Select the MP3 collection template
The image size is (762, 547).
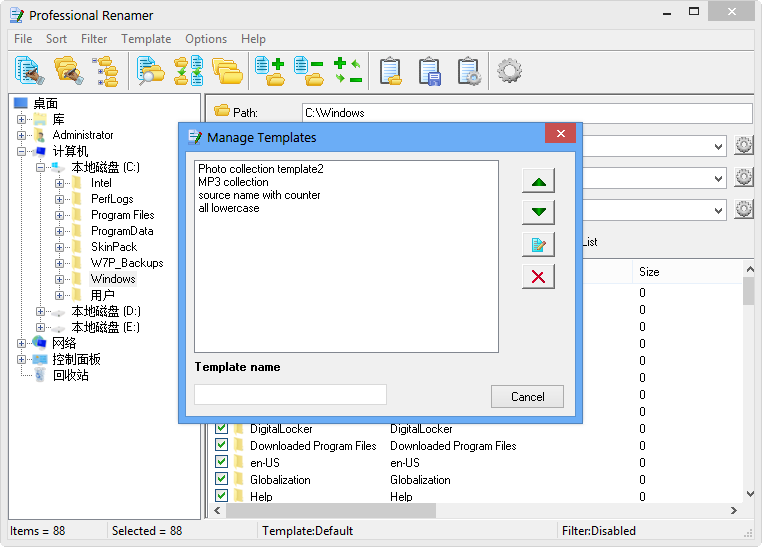click(233, 182)
